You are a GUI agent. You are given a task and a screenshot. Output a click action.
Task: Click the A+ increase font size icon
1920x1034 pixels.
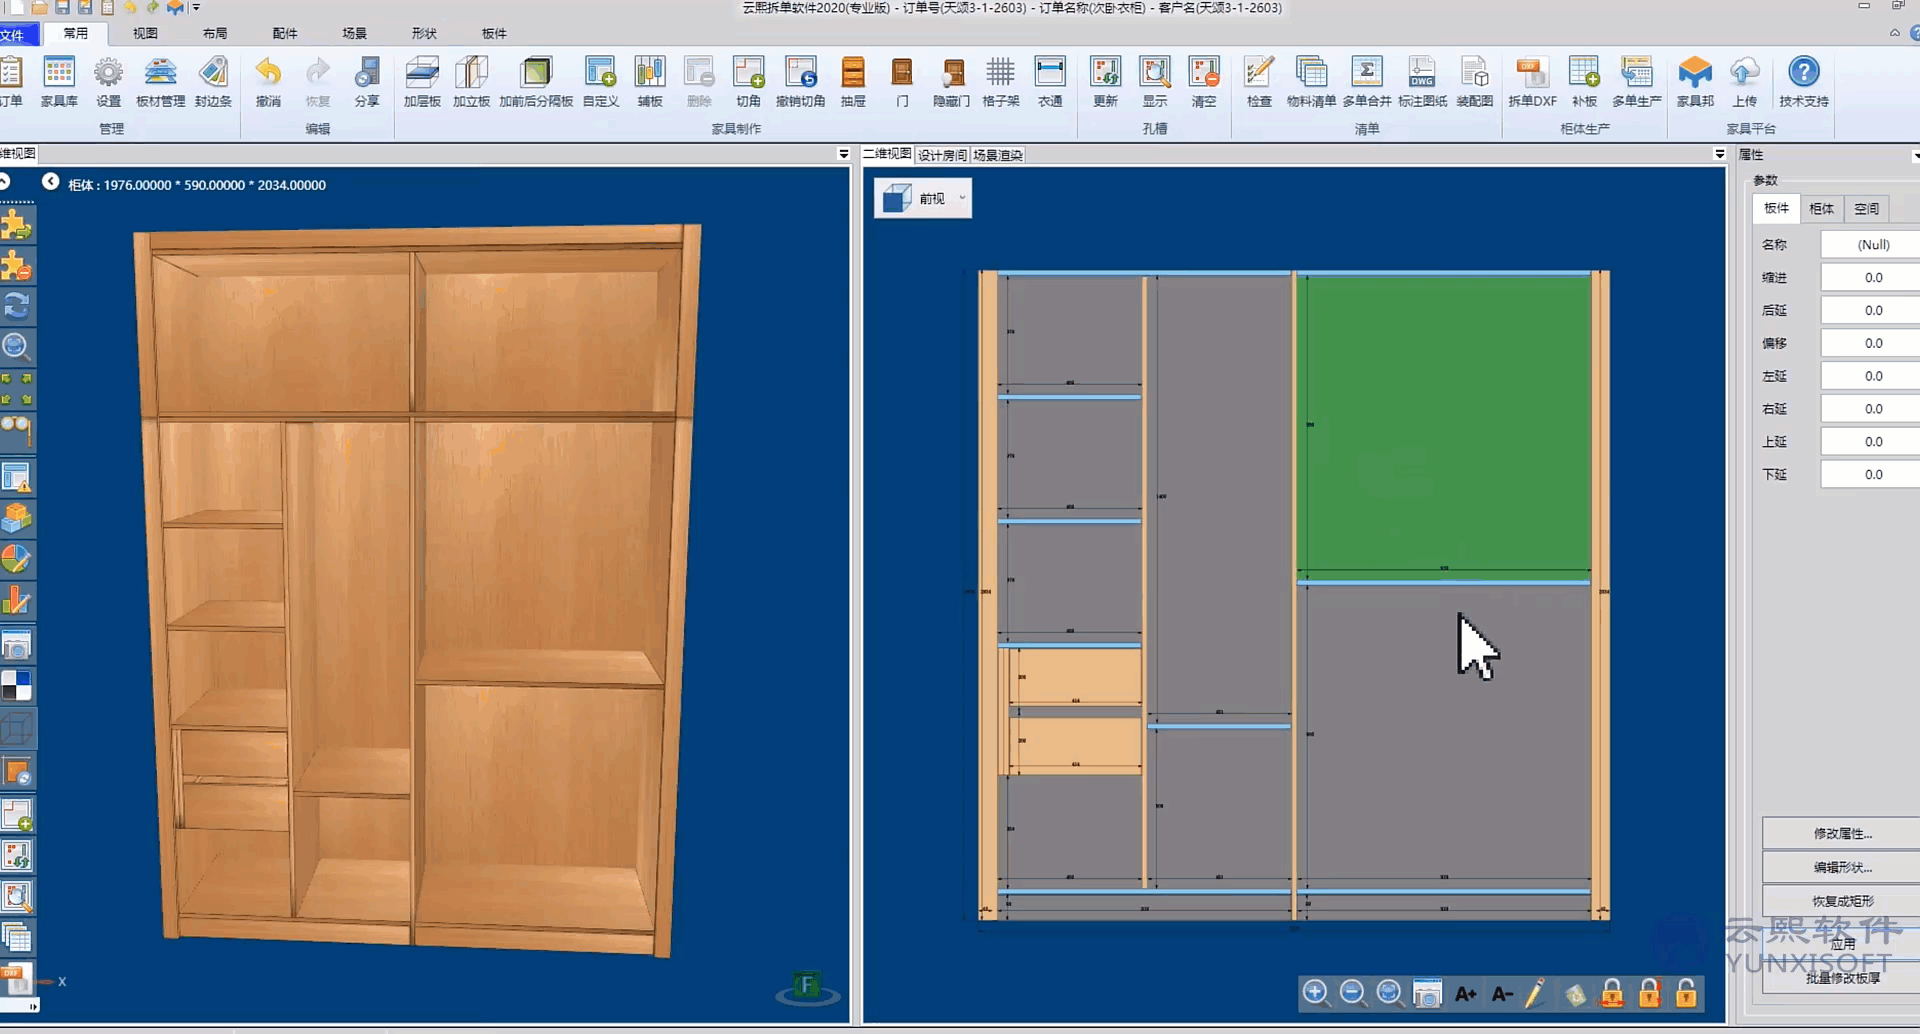(1465, 993)
